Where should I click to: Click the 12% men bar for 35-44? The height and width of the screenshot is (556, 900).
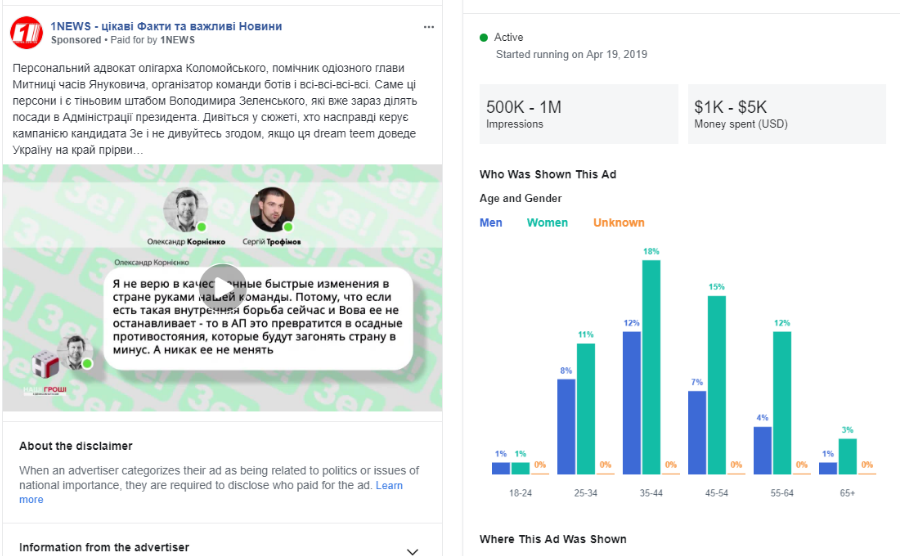pos(632,402)
